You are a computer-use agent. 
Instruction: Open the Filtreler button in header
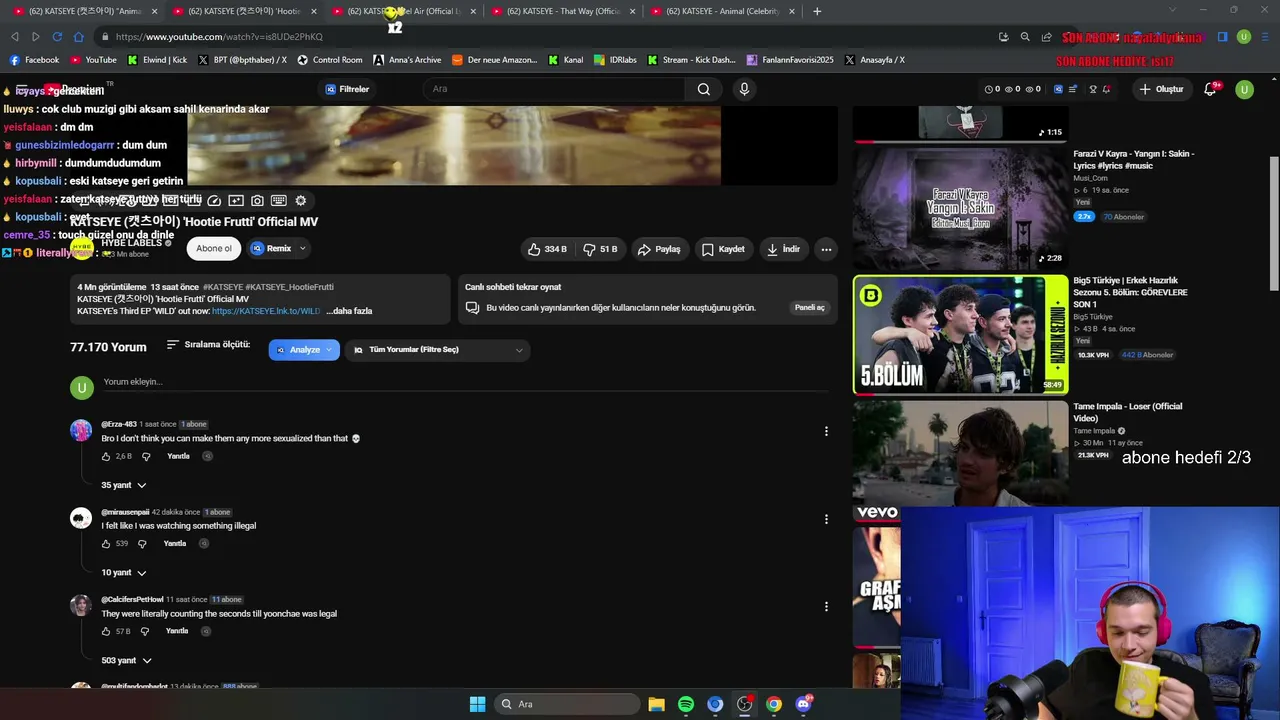tap(347, 89)
